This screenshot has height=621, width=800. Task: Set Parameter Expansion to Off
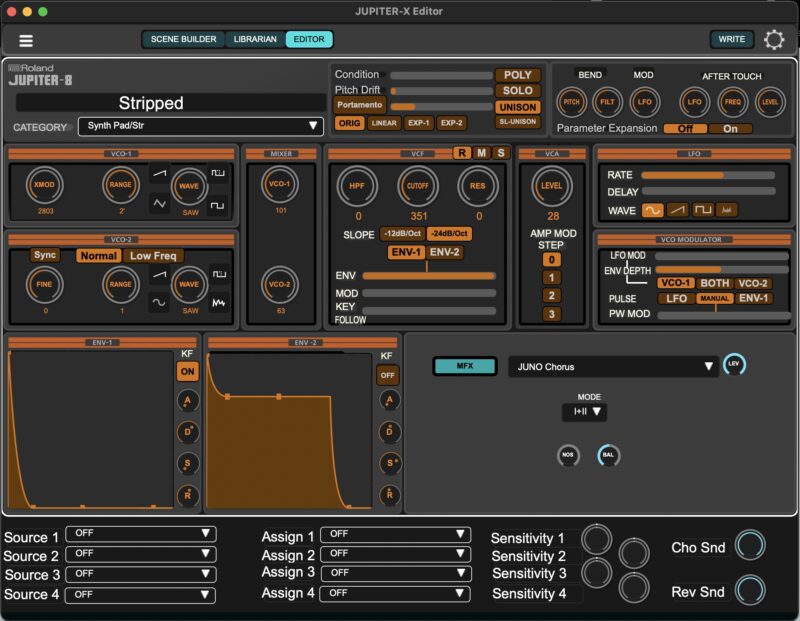click(x=685, y=129)
